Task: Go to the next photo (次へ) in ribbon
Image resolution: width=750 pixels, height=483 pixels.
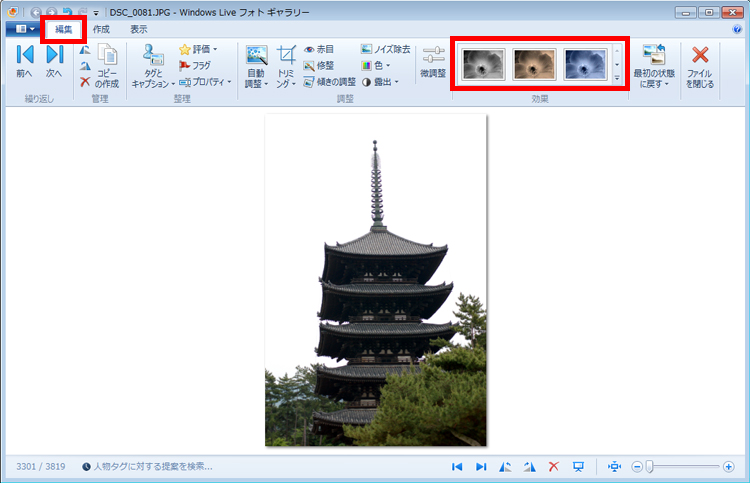Action: click(x=54, y=61)
